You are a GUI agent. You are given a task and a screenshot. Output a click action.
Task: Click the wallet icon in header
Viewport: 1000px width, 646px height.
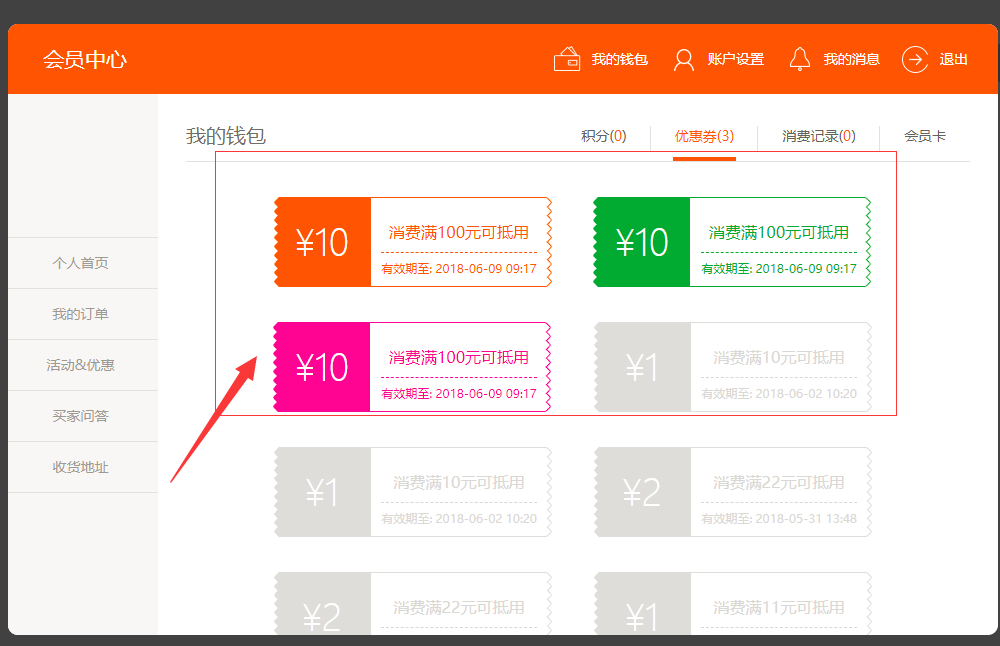point(567,60)
